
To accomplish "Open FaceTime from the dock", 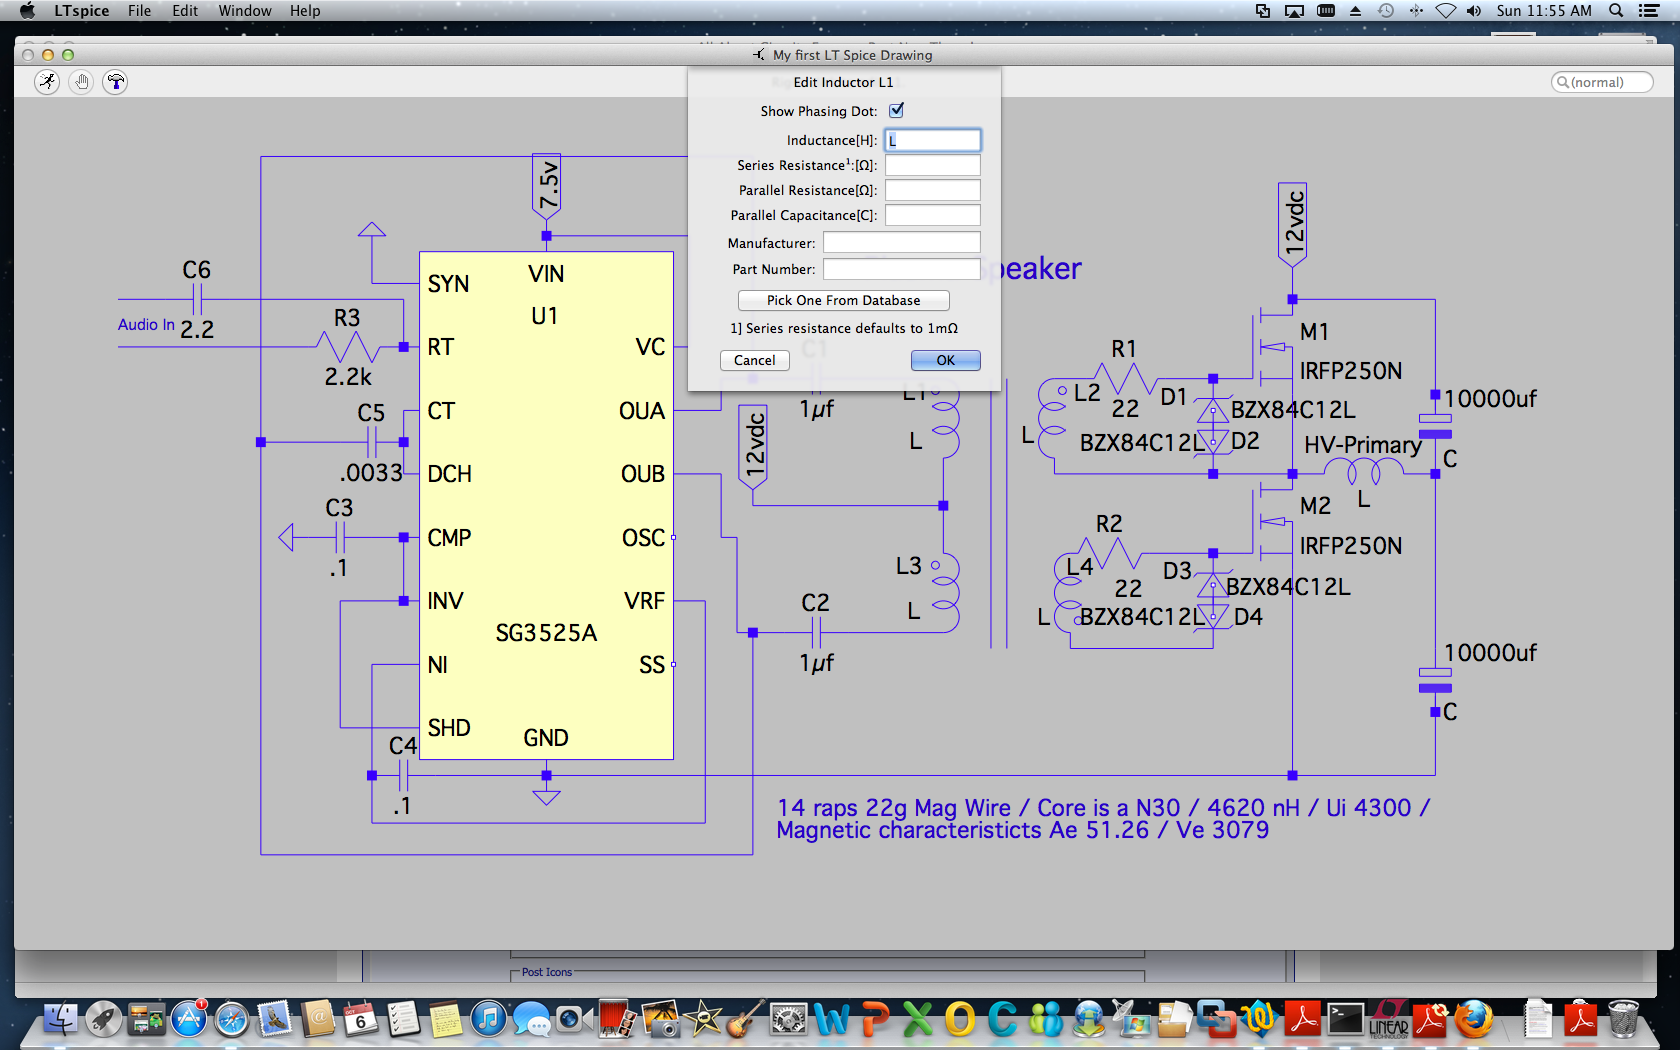I will click(x=573, y=1019).
